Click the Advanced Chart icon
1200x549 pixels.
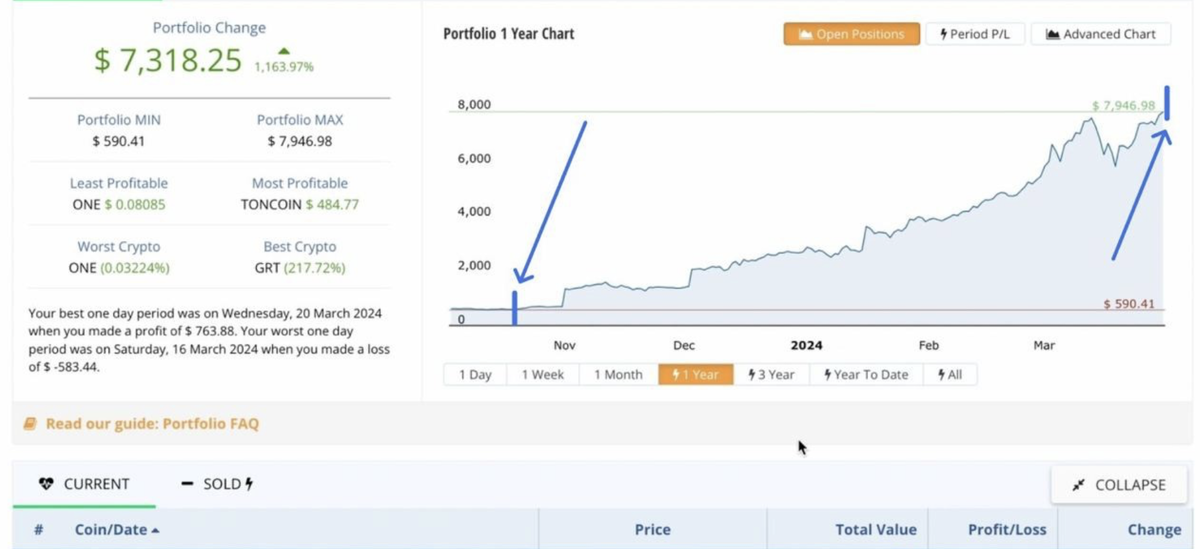point(1052,34)
